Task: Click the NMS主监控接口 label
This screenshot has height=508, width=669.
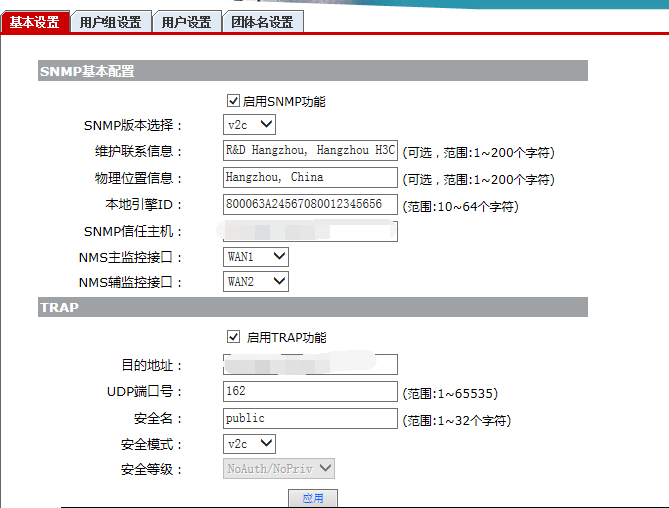Action: [130, 258]
